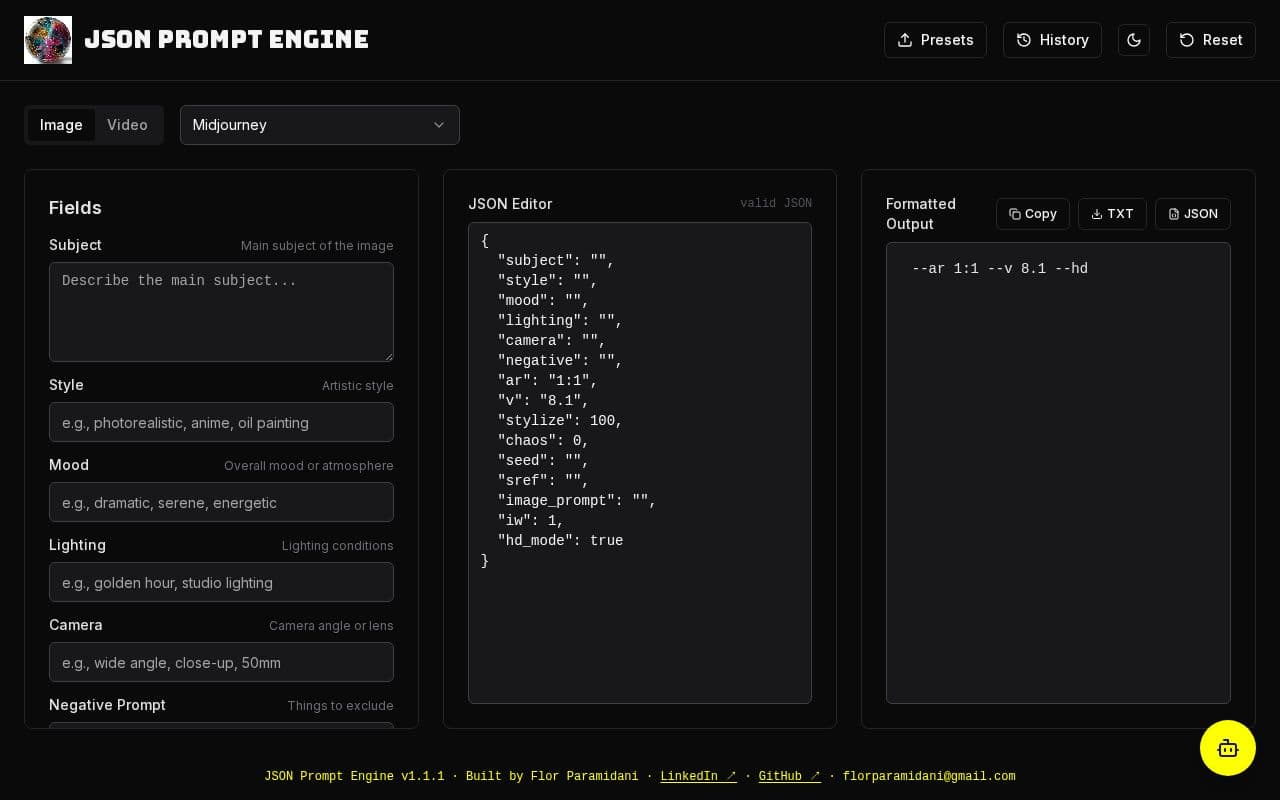Viewport: 1280px width, 800px height.
Task: Click the "image_prompt" line in JSON
Action: click(x=577, y=501)
